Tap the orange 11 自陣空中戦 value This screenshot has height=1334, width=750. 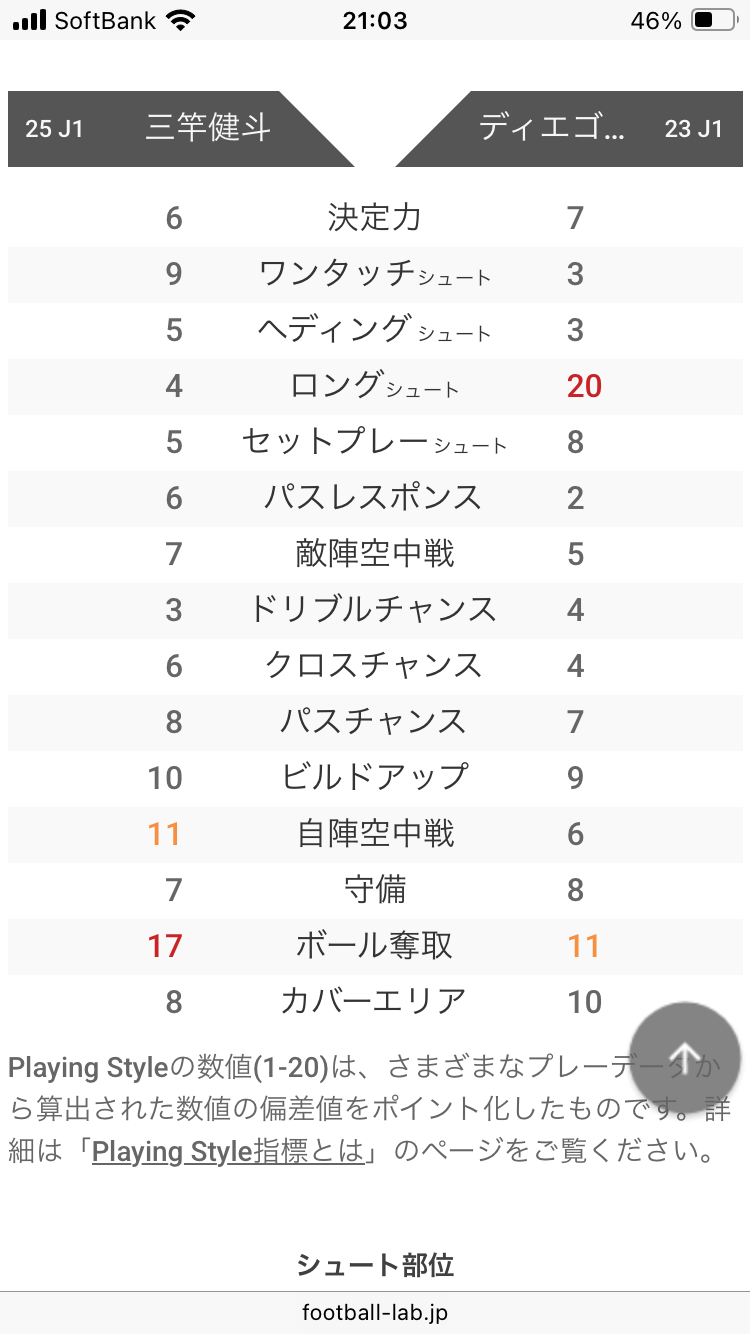(x=165, y=834)
